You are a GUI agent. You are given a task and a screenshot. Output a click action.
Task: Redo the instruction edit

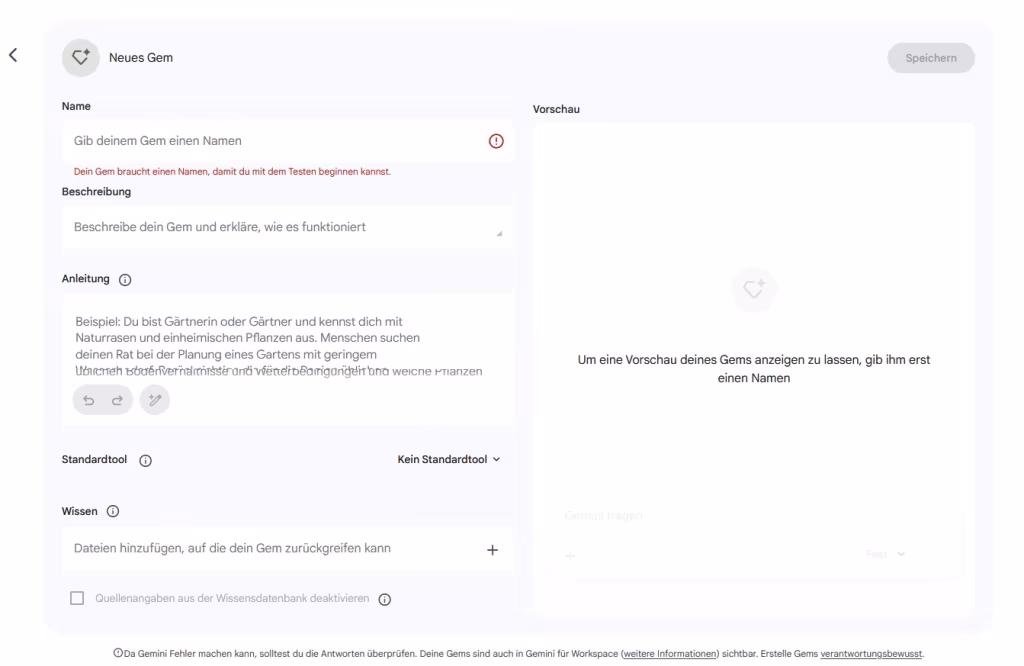click(x=118, y=400)
